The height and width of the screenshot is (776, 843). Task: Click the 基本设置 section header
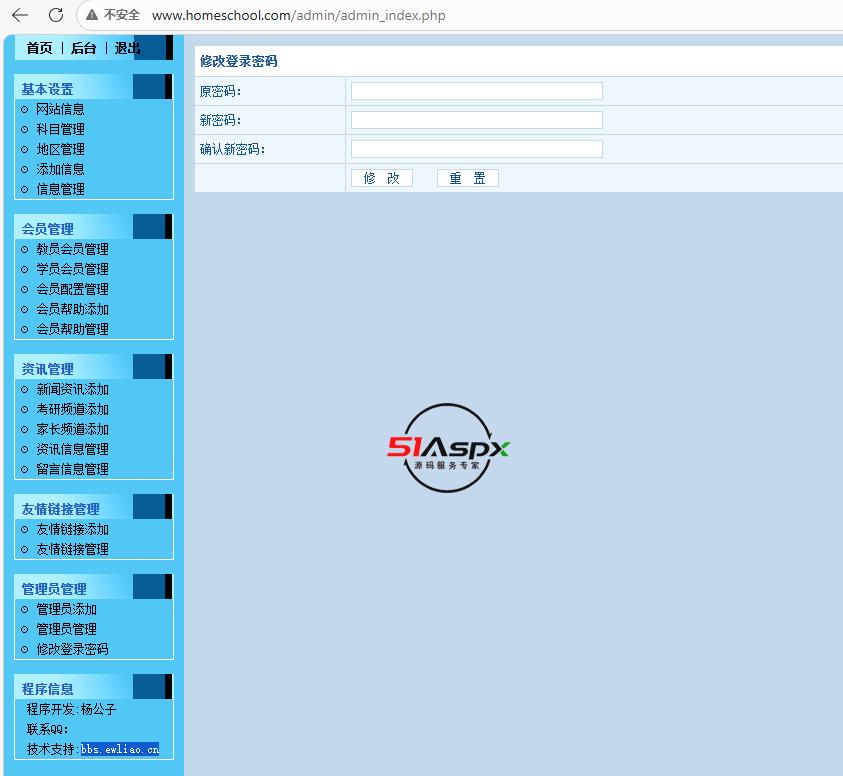click(47, 89)
